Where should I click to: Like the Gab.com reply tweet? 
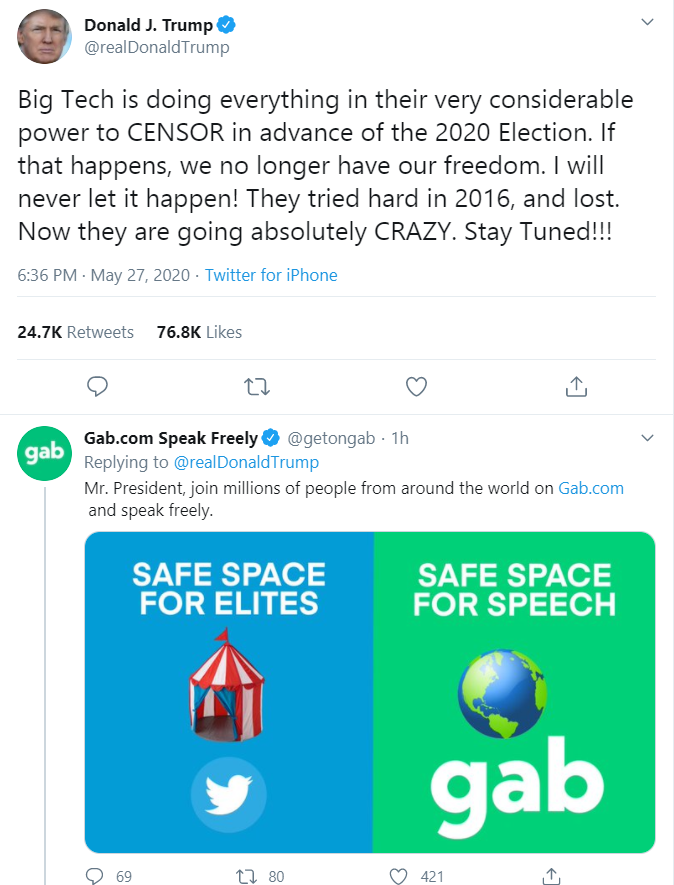tap(399, 876)
